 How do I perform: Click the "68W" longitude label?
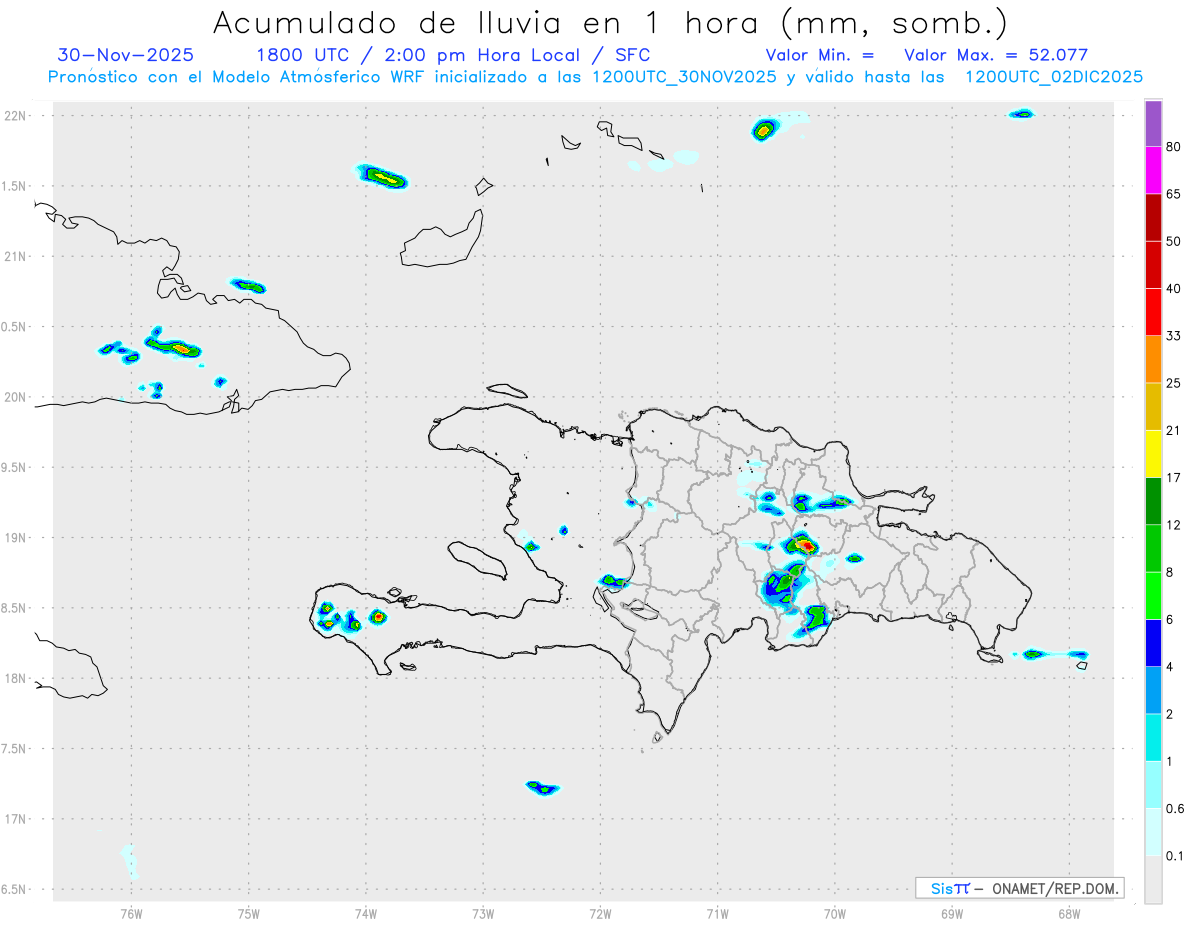[x=1069, y=913]
